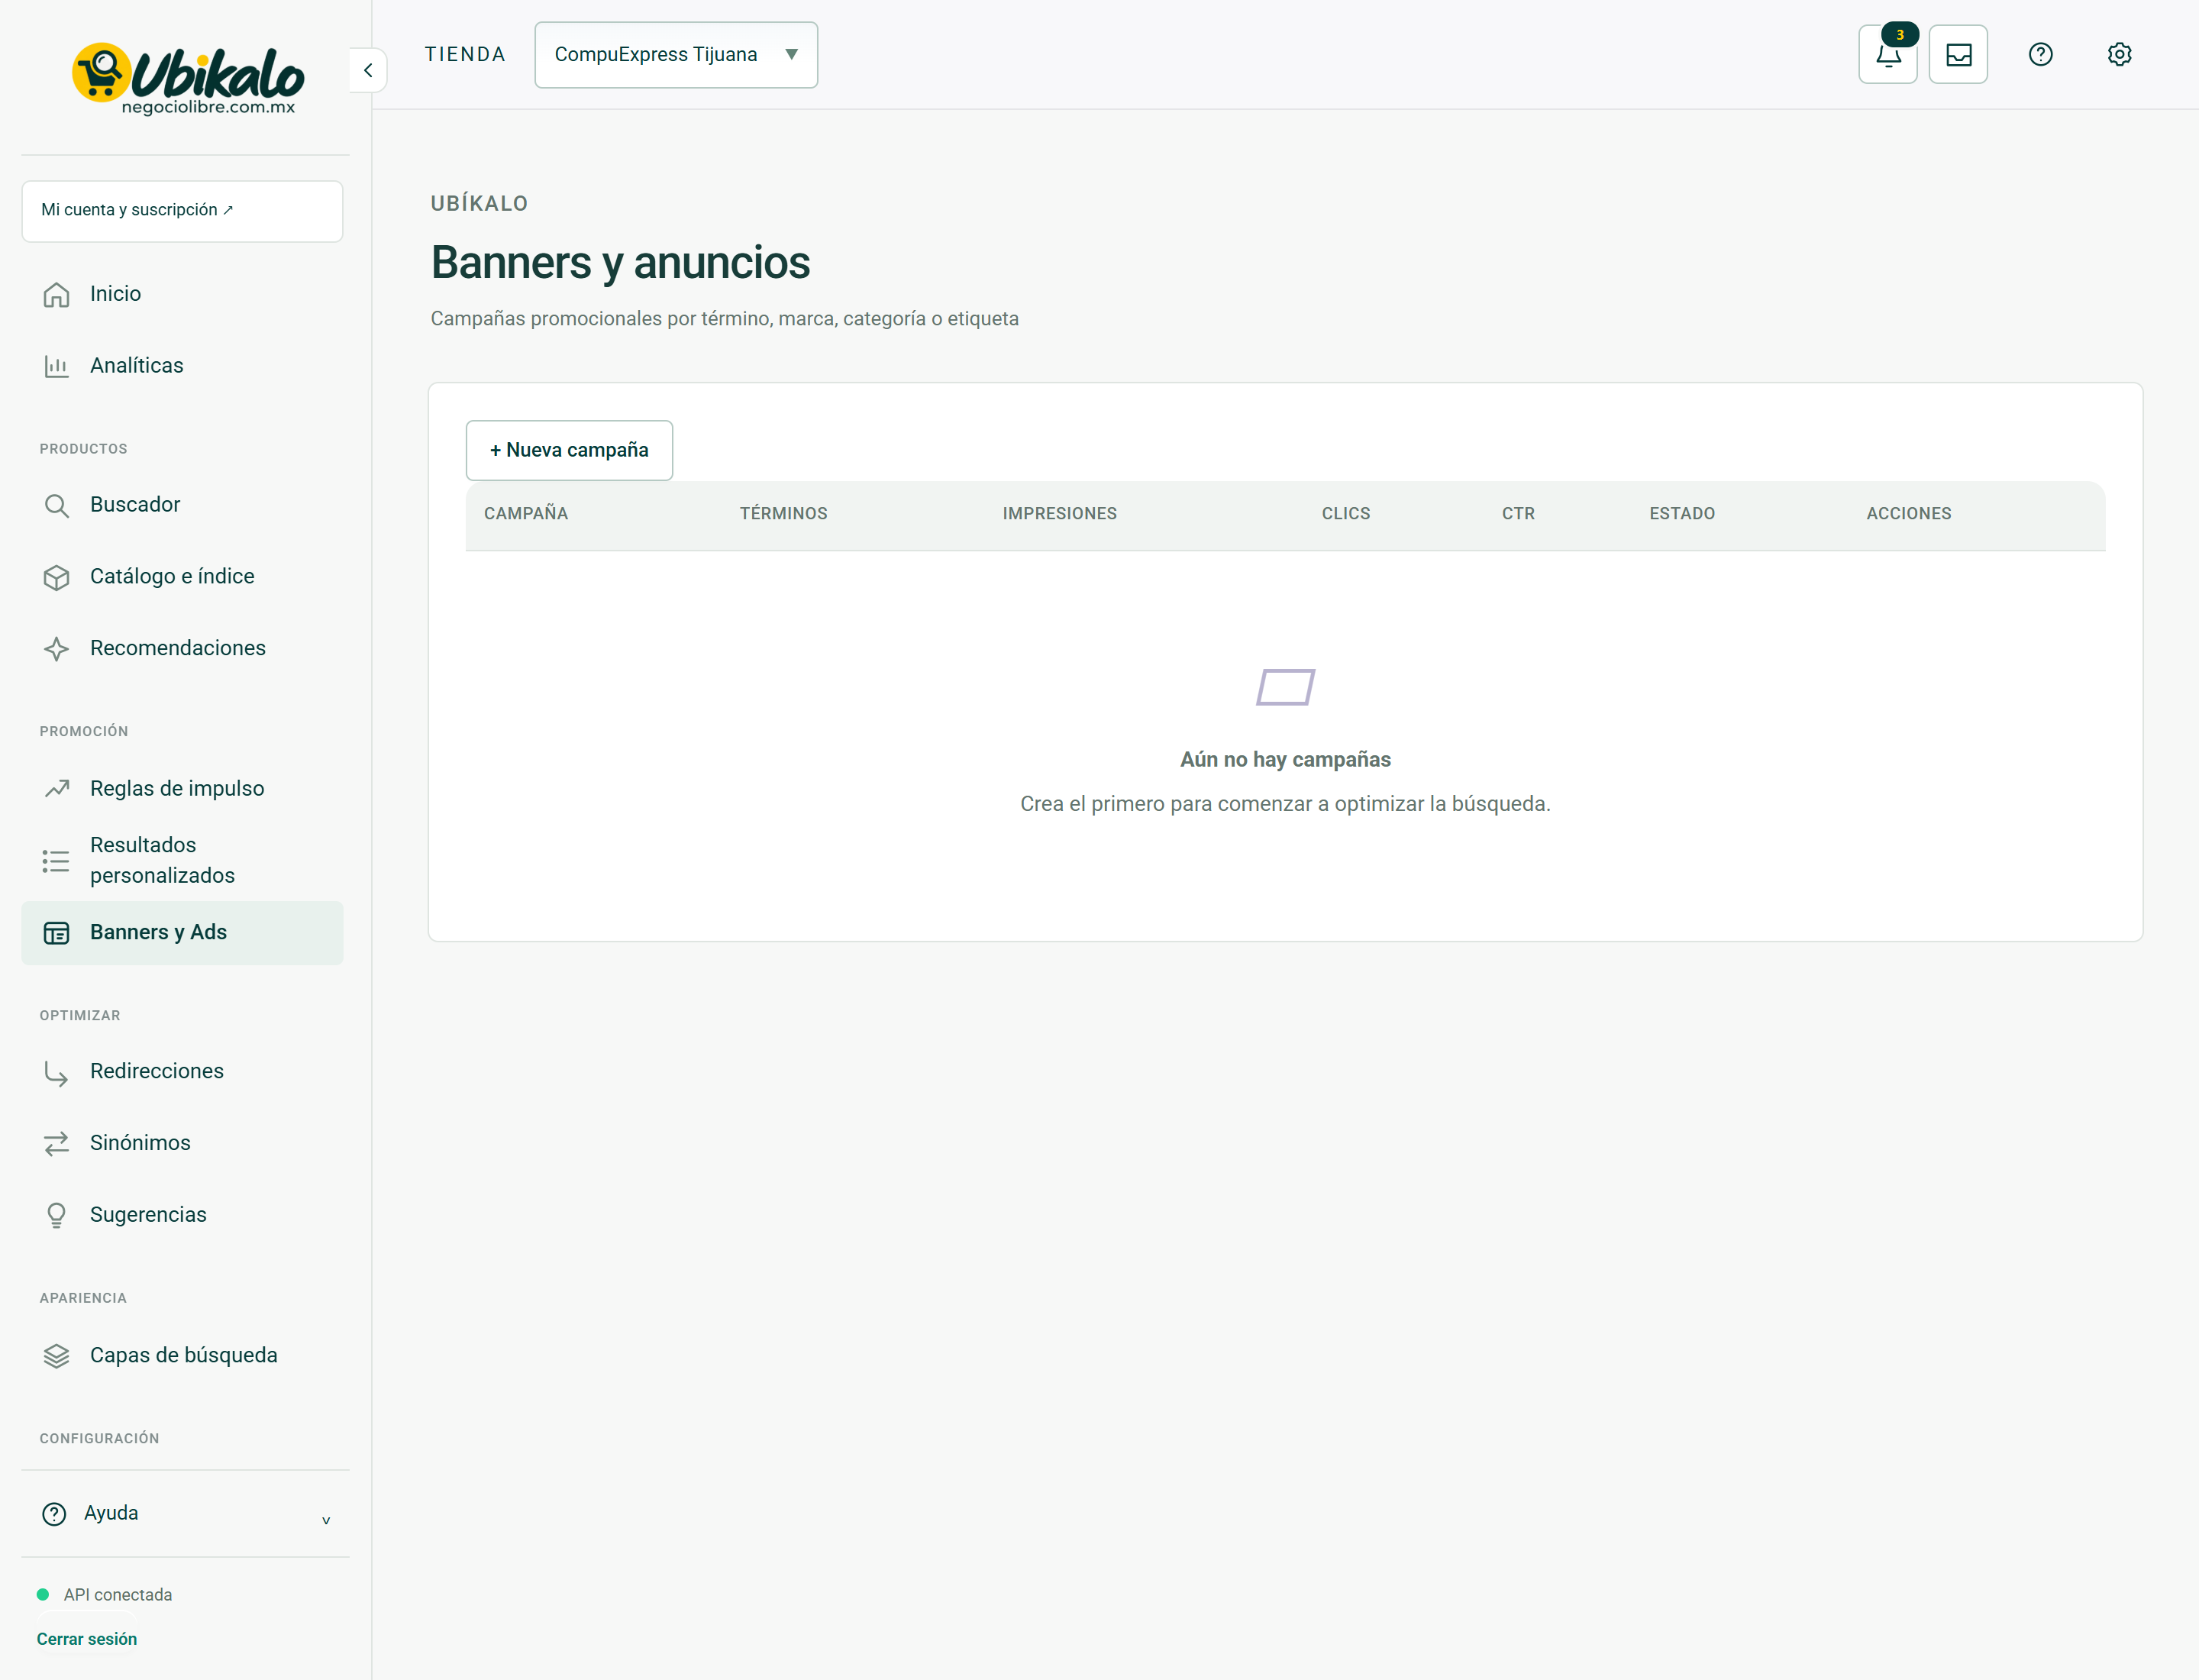The height and width of the screenshot is (1680, 2199).
Task: Click the Analíticas bar chart icon
Action: (x=57, y=366)
